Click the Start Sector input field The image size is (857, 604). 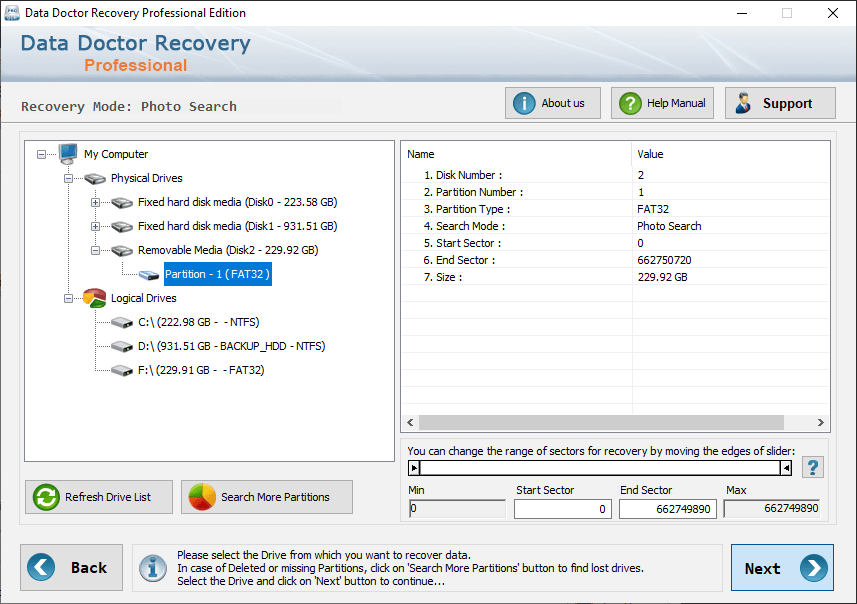(562, 509)
